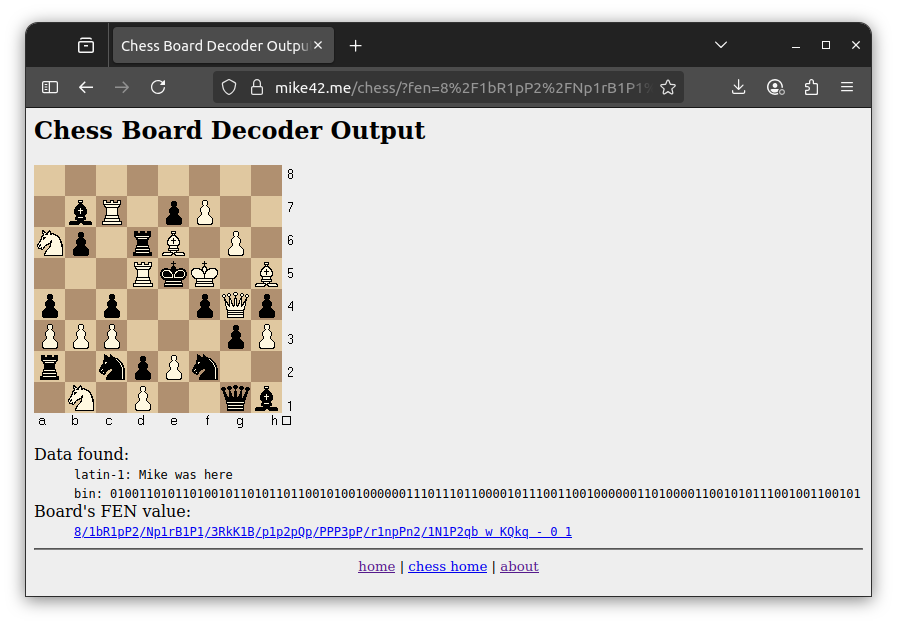
Task: Click inside the address bar
Action: pos(450,87)
